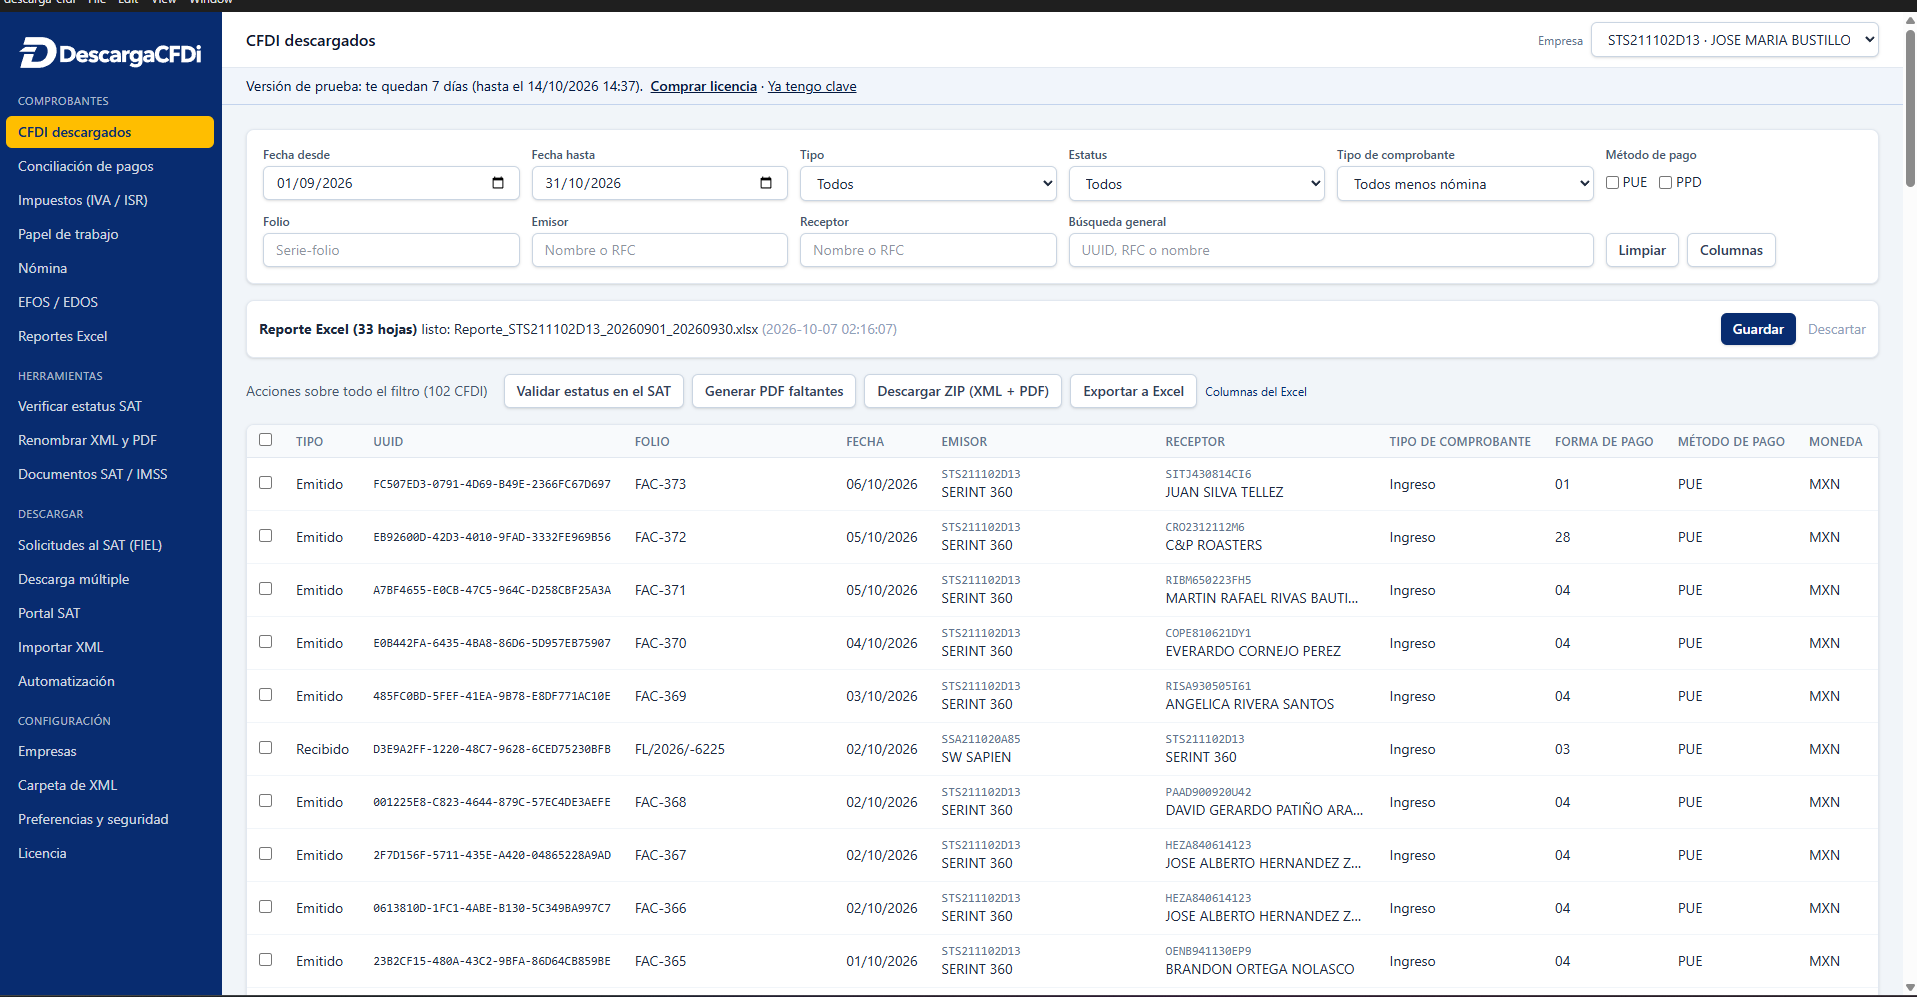This screenshot has width=1917, height=997.
Task: Click Descargar ZIP (XML + PDF)
Action: click(x=963, y=391)
